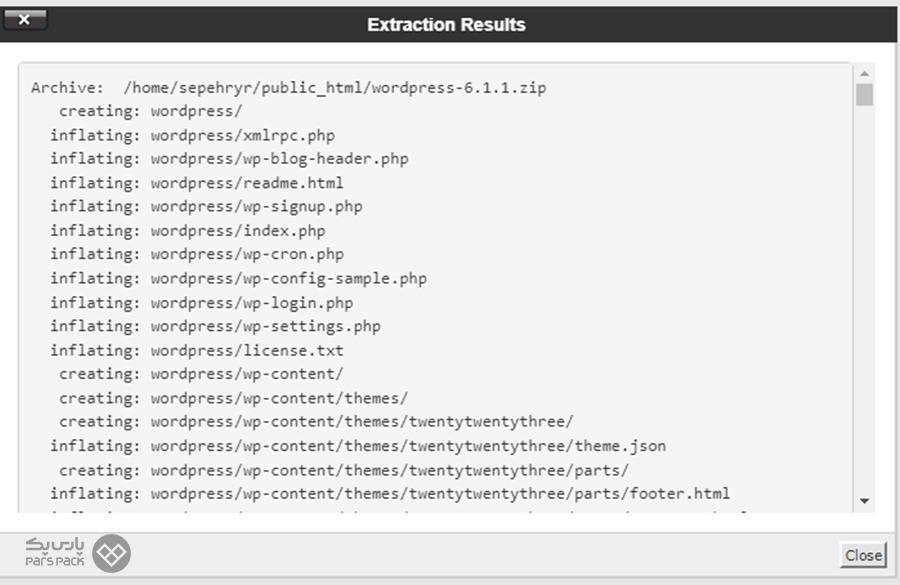900x585 pixels.
Task: Click the twentytwentythree/theme.json line
Action: pos(358,446)
